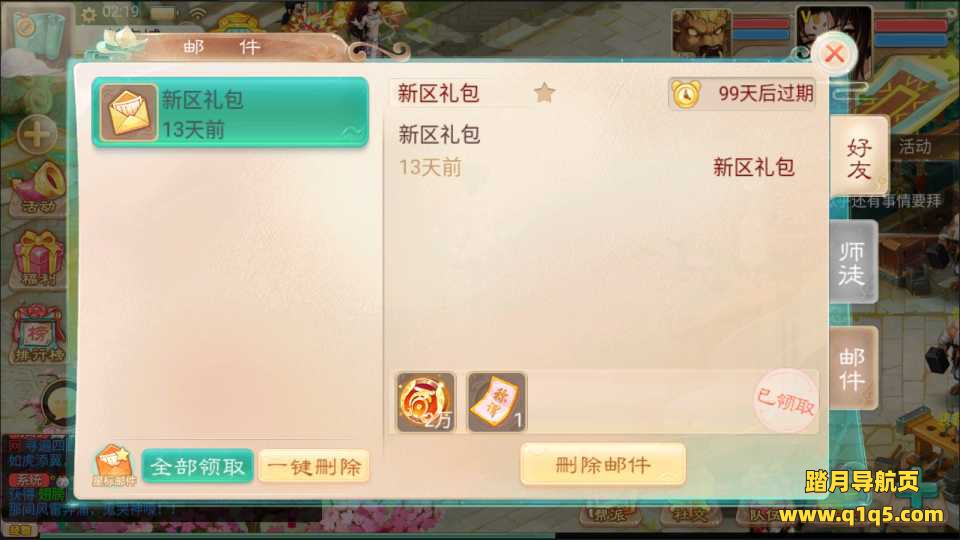Click the settings gear icon in the status bar

(89, 13)
